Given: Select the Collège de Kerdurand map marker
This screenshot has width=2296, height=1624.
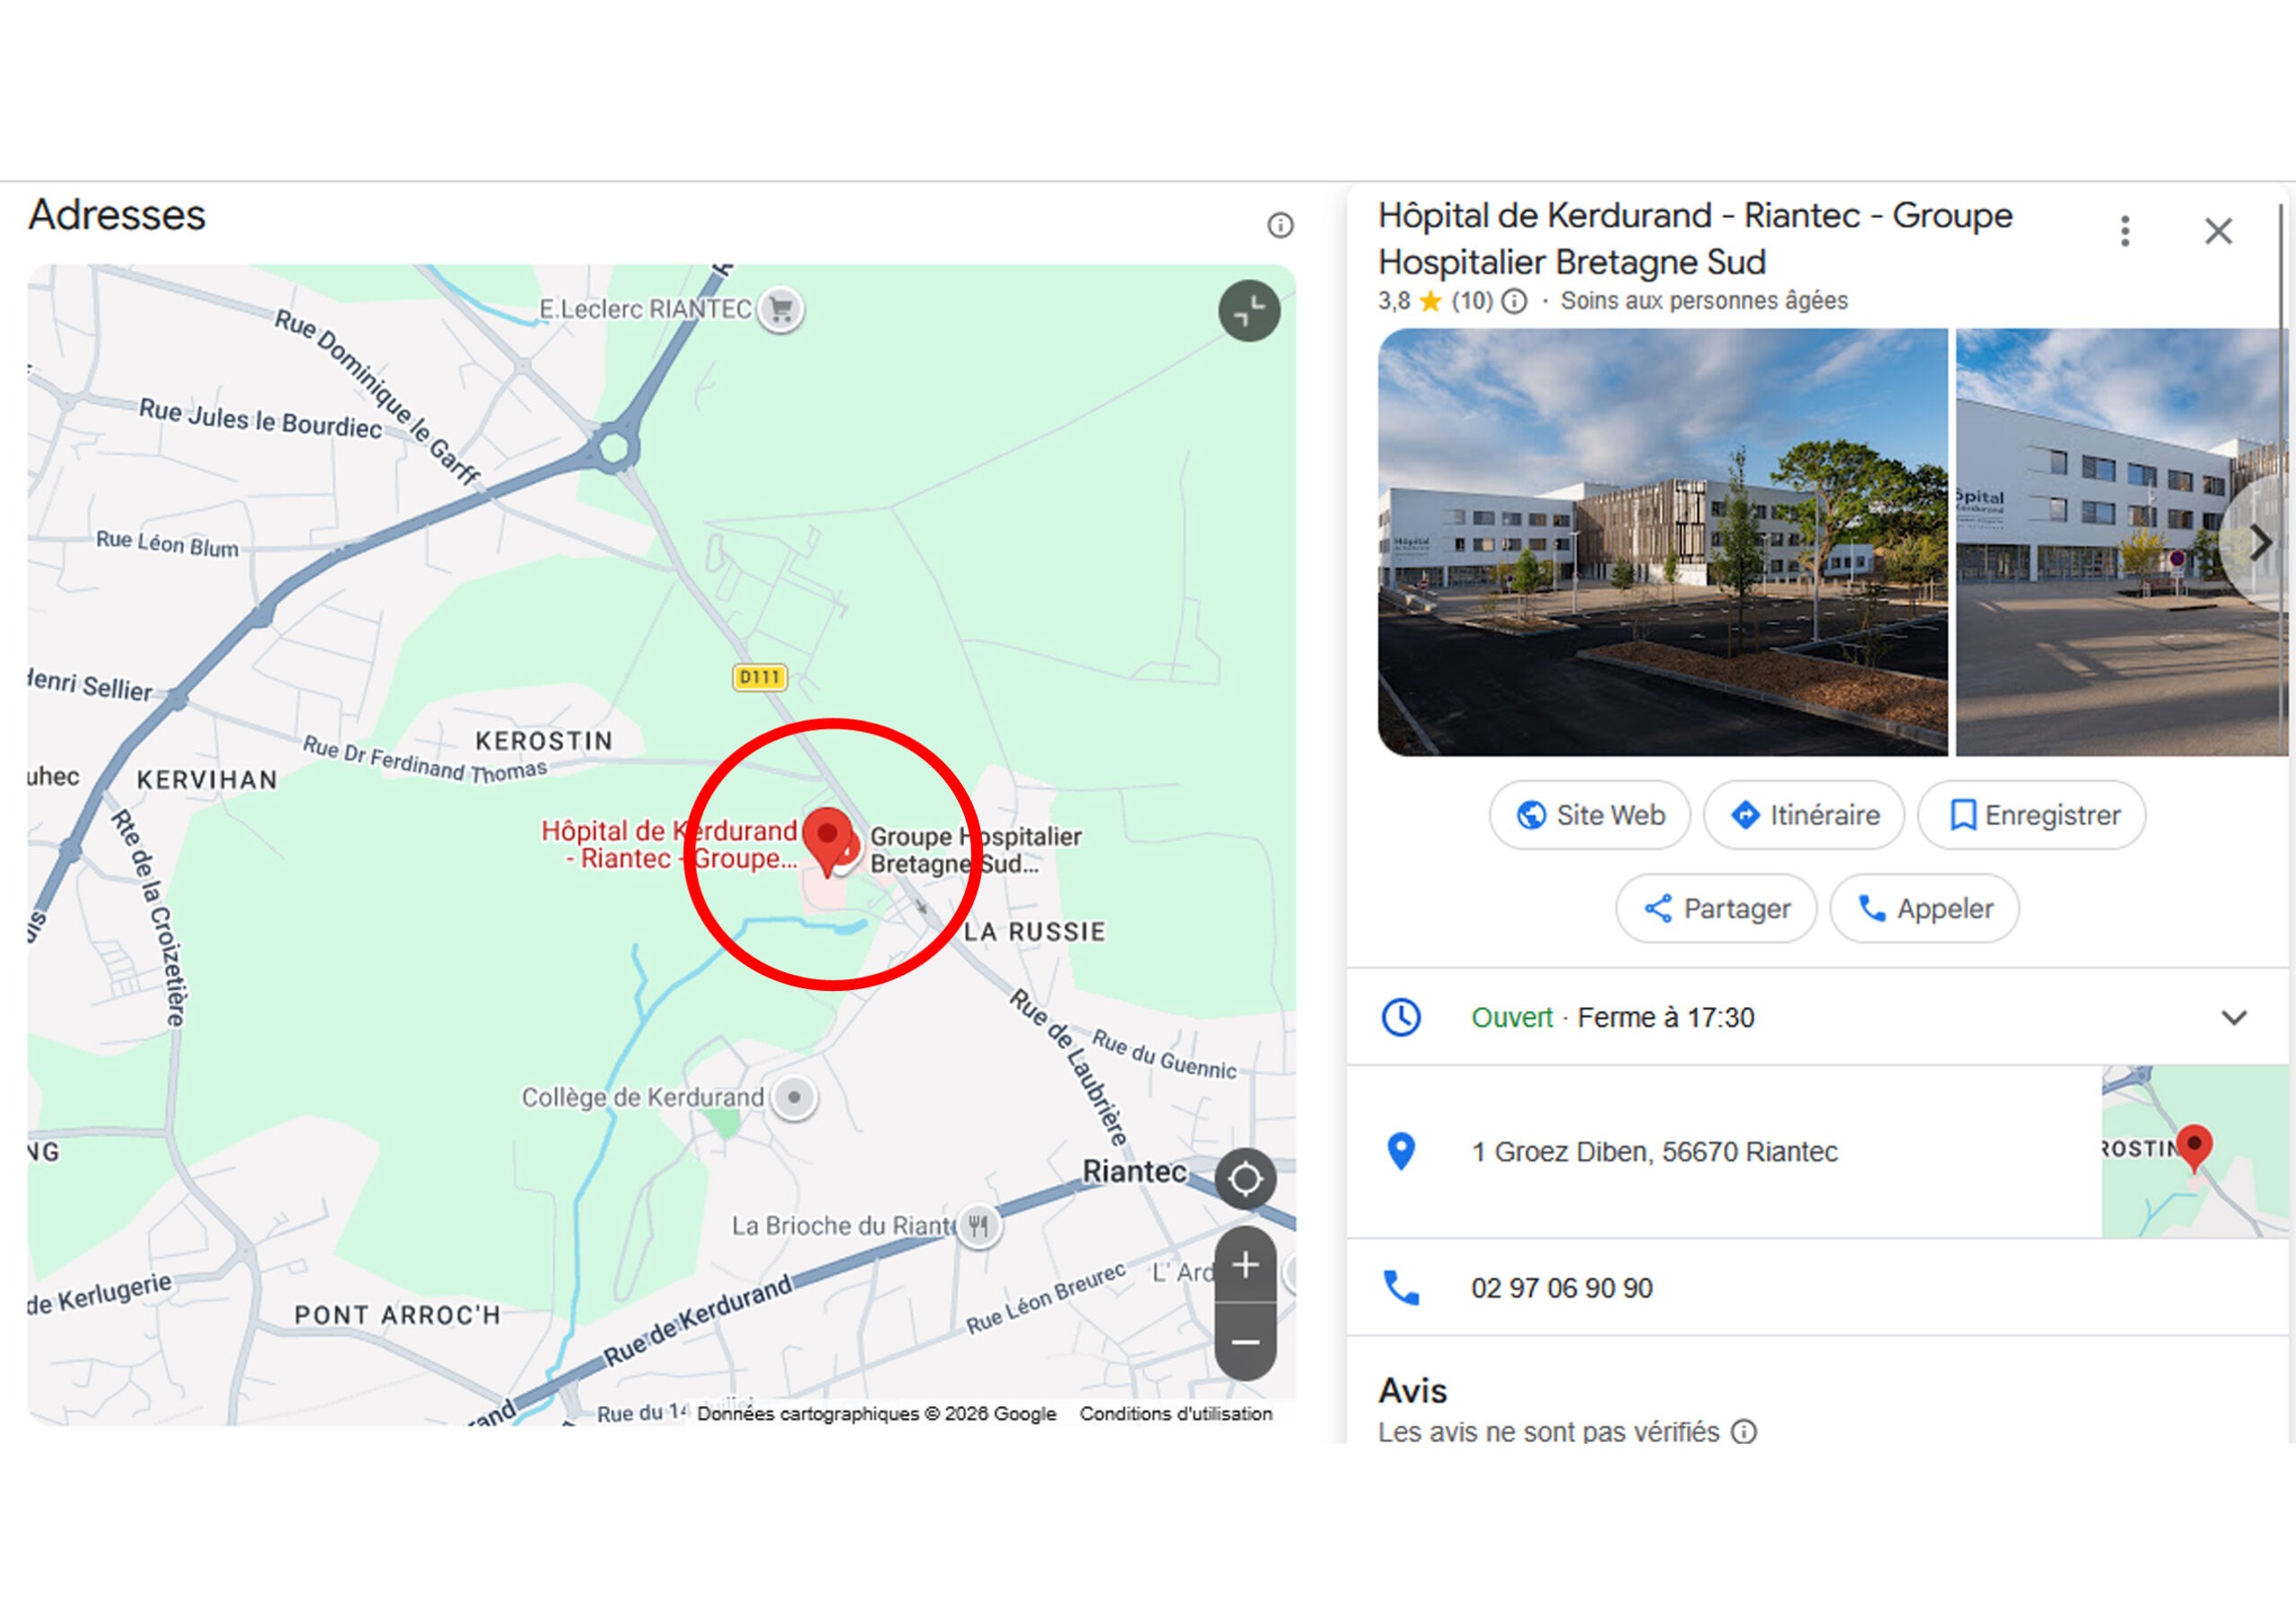Looking at the screenshot, I should pos(794,1097).
